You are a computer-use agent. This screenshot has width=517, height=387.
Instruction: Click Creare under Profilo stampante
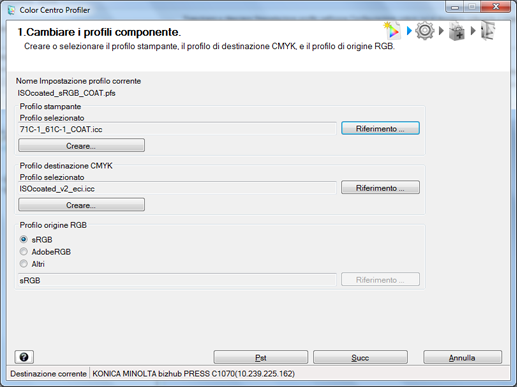pos(81,145)
